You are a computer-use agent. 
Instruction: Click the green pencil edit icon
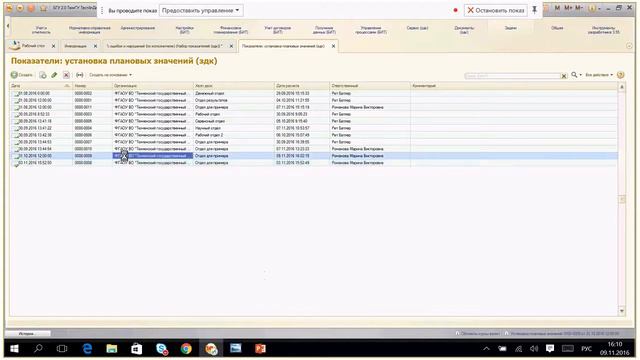click(x=54, y=75)
